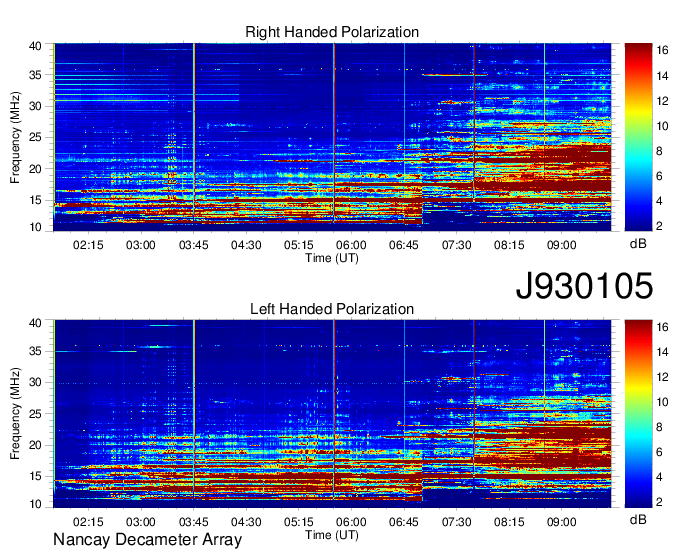Click 10 MHz tick on Right Handed plot

(35, 227)
